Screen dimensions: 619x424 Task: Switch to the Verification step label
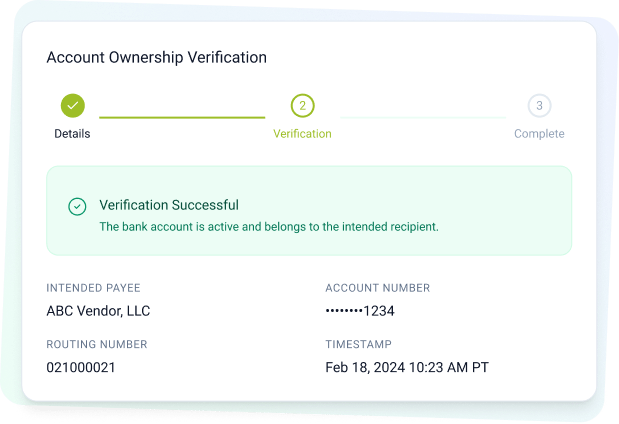[302, 134]
